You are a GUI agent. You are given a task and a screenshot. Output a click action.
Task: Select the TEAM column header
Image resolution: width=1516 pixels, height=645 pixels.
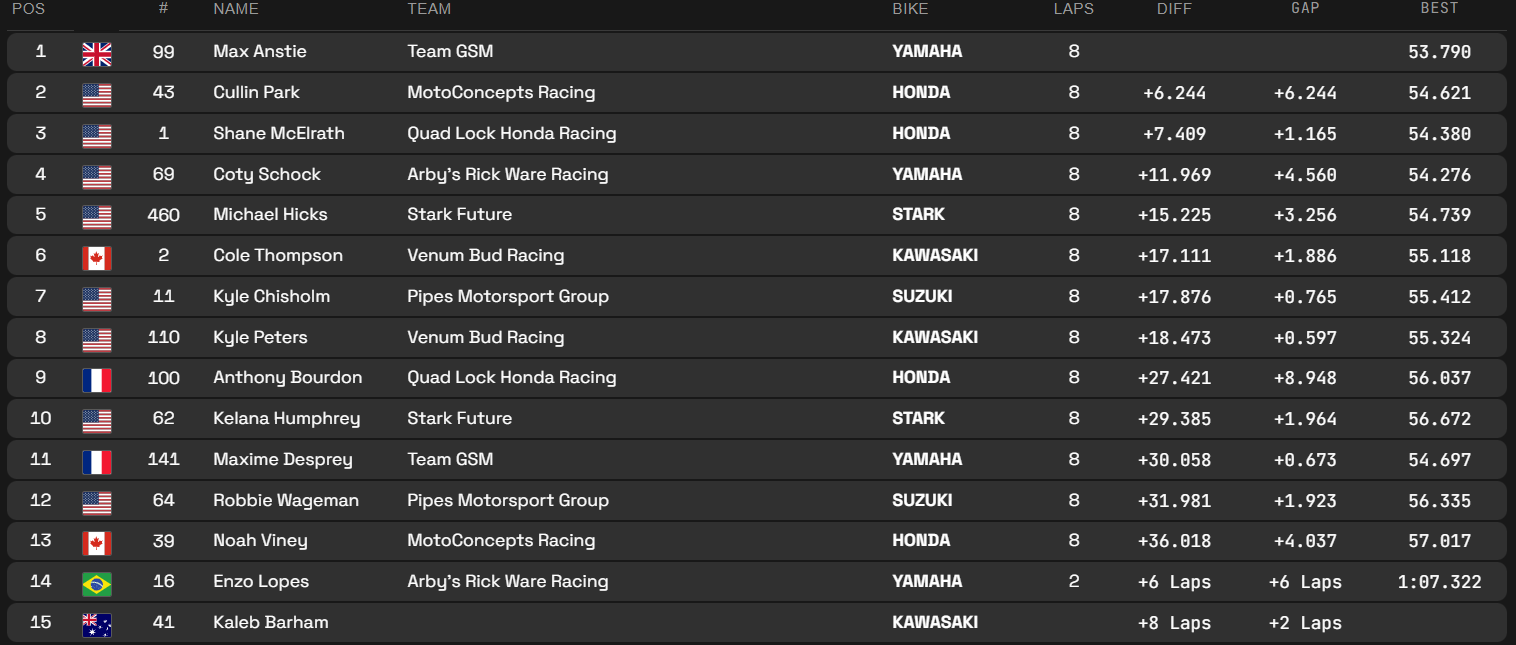(x=429, y=9)
